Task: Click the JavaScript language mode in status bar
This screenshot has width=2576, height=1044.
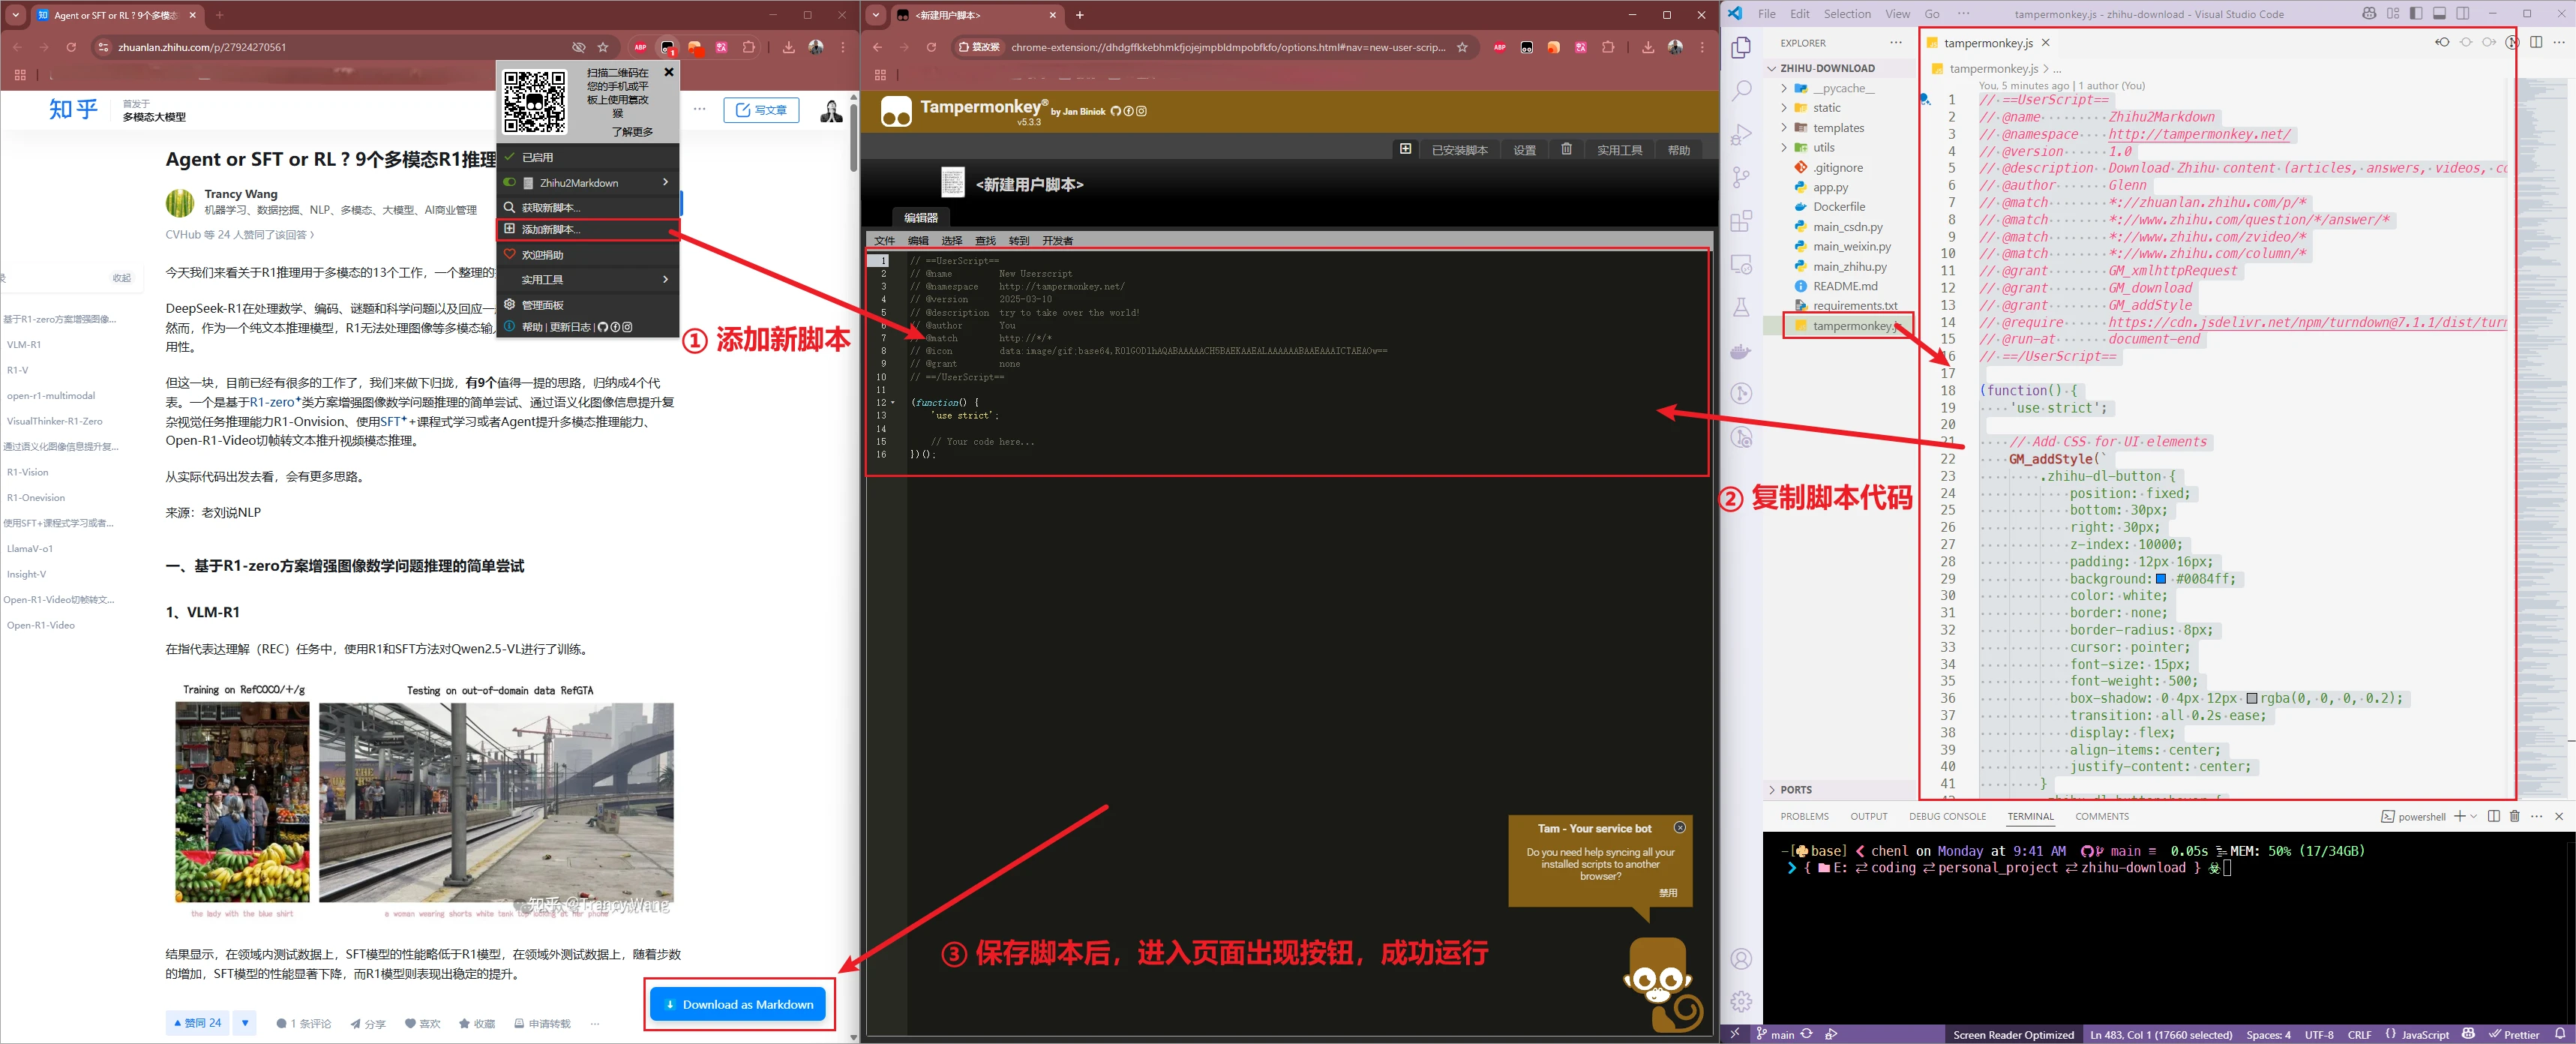Action: (x=2425, y=1034)
